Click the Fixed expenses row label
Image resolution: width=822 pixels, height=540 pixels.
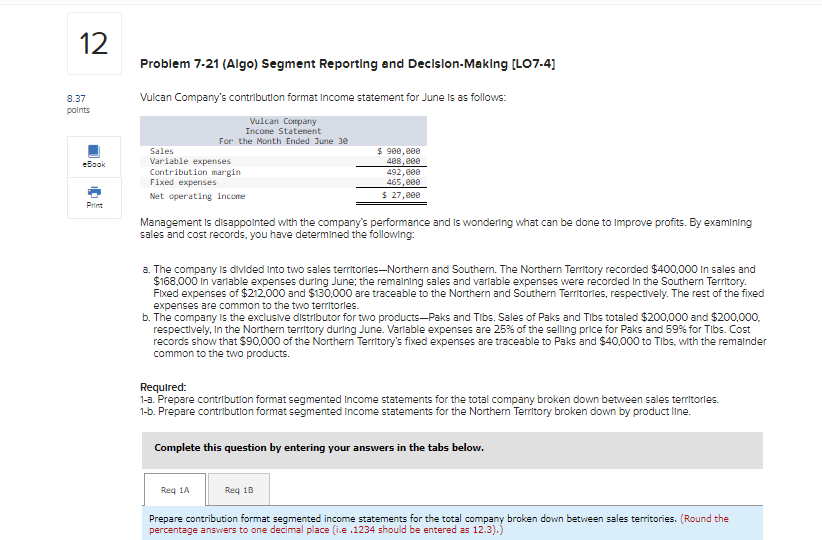click(183, 182)
